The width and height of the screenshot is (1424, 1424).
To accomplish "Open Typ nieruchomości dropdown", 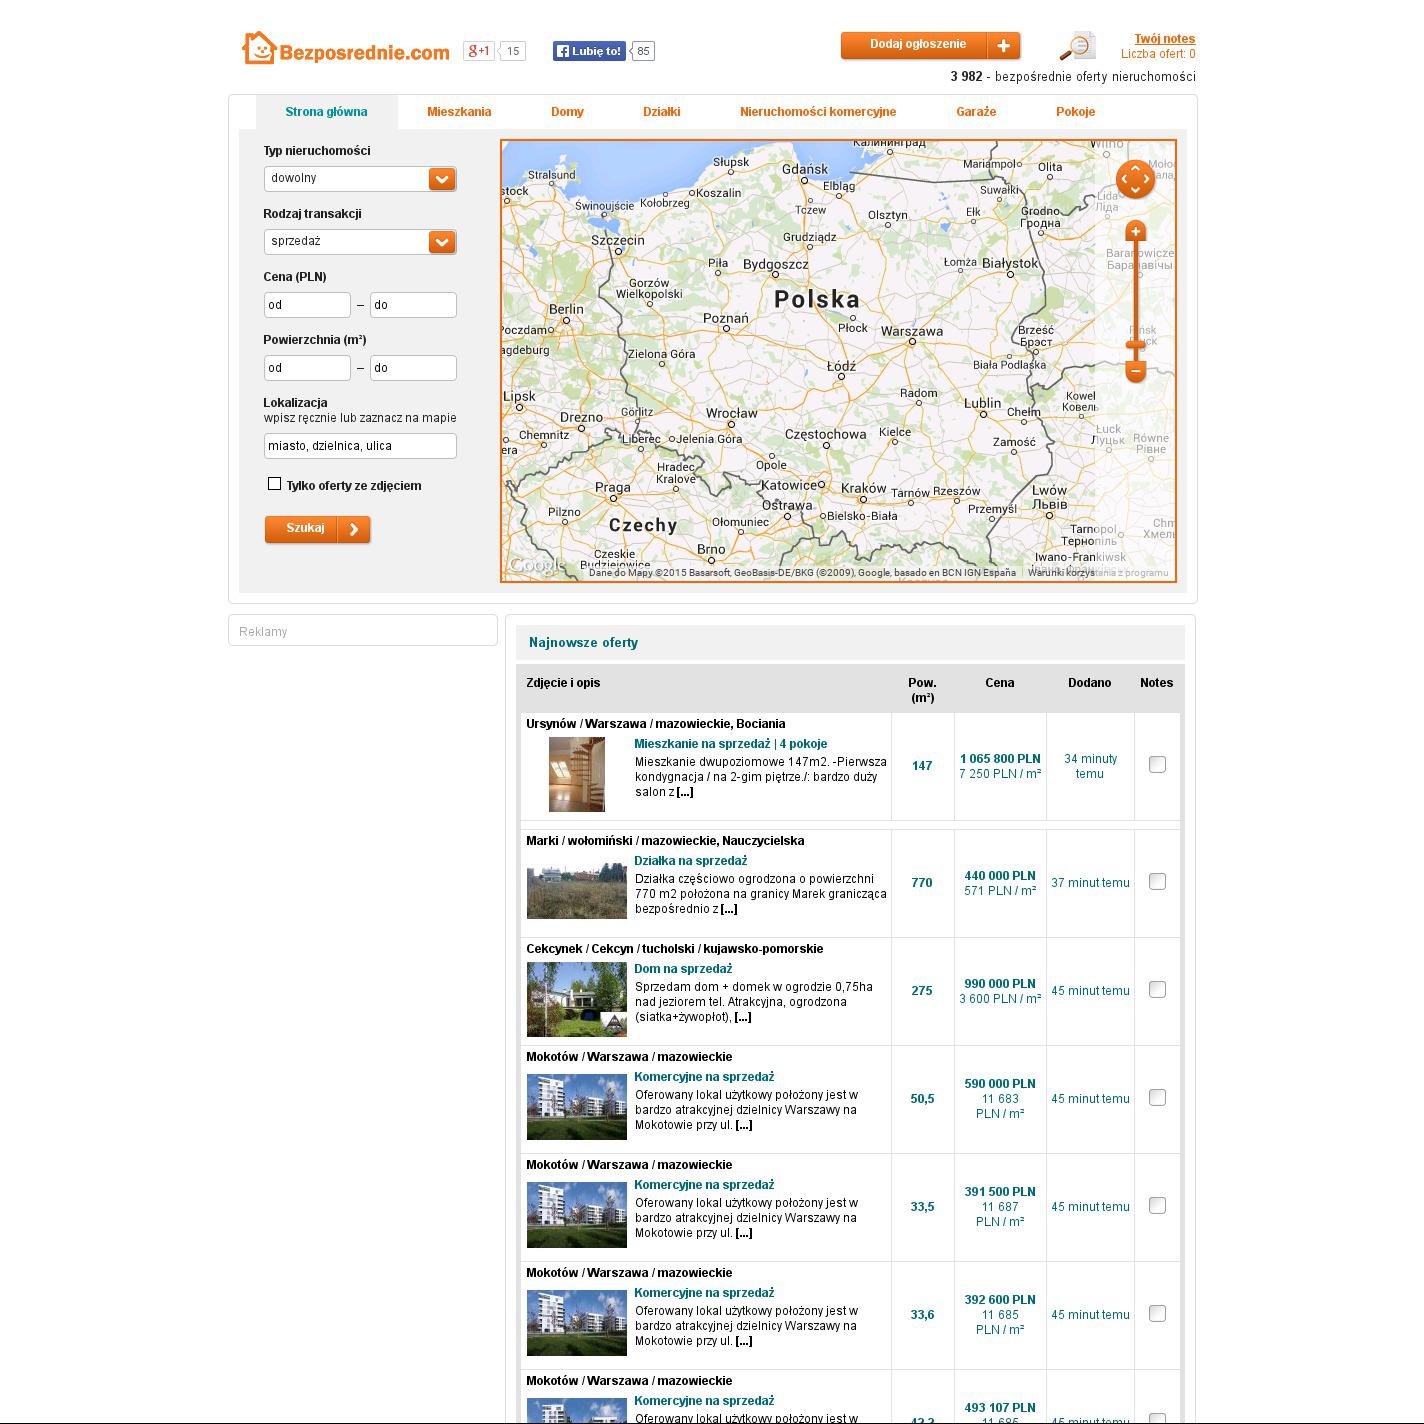I will click(442, 179).
